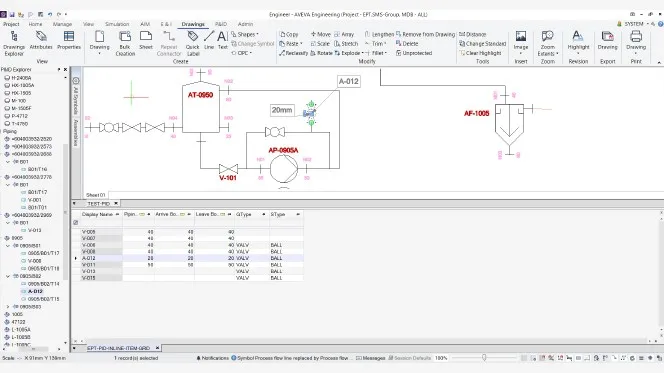Click the Scale command

pos(320,44)
